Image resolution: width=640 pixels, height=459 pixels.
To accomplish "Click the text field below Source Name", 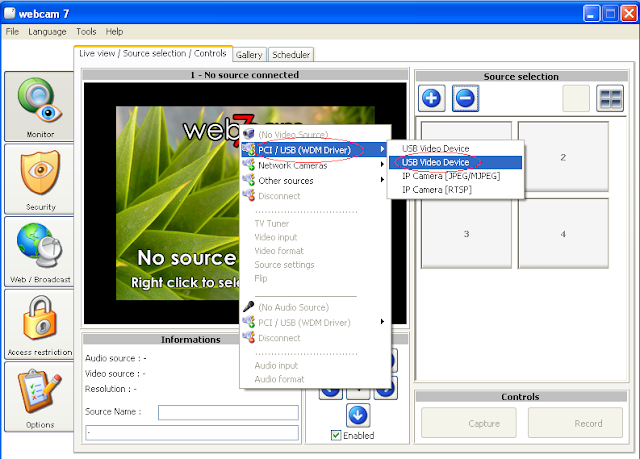I will click(x=192, y=432).
